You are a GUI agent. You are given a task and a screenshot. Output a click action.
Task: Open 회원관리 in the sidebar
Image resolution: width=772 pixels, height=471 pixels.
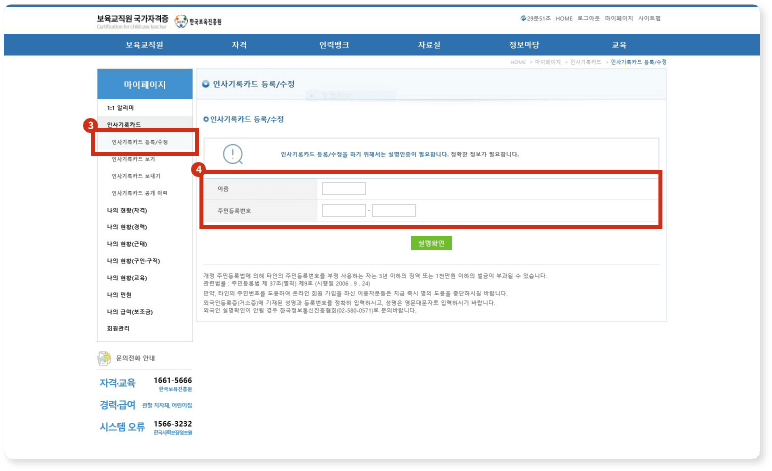point(118,328)
